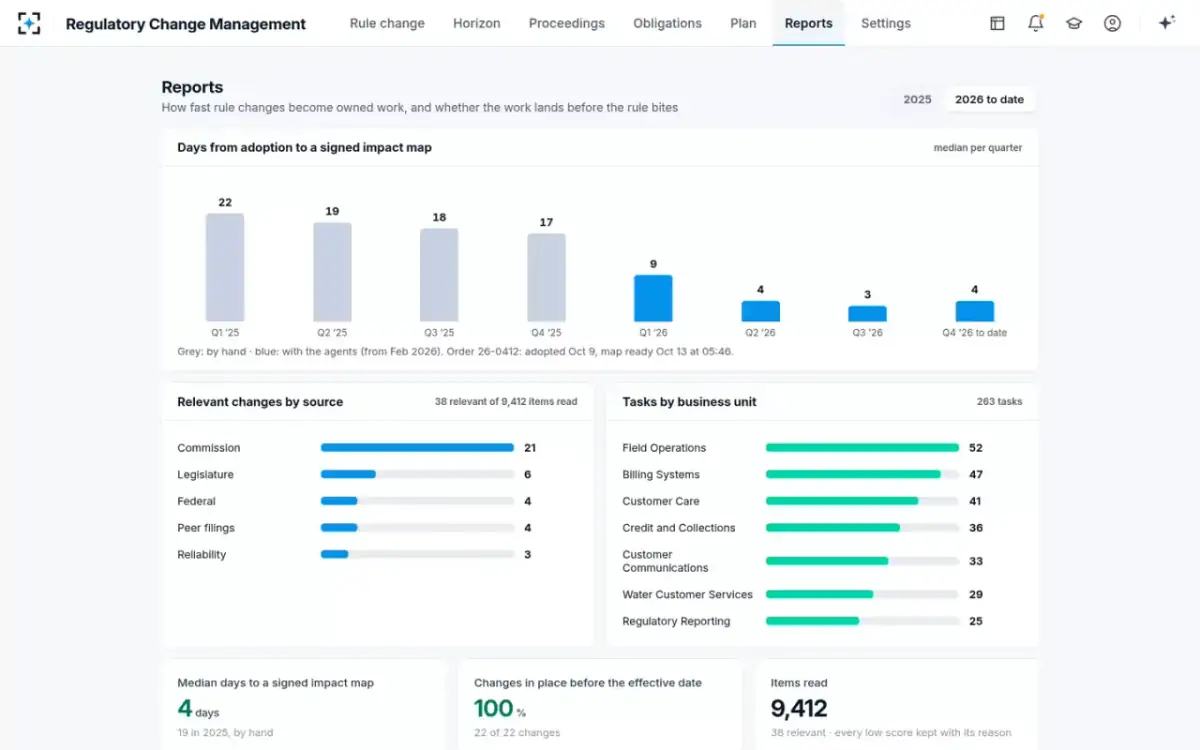This screenshot has height=750, width=1200.
Task: Click the 'Tasks by business unit' heading
Action: pos(689,402)
